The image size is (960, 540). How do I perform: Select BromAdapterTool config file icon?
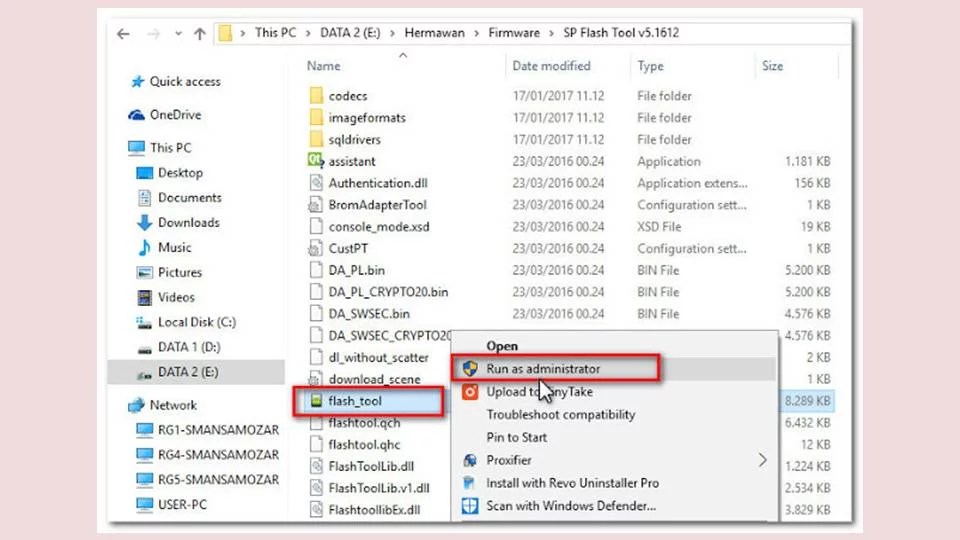pyautogui.click(x=315, y=205)
